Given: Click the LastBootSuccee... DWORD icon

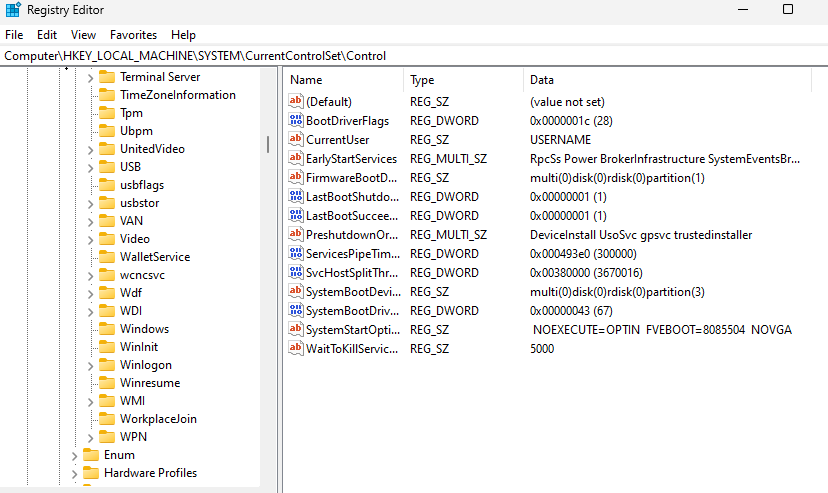Looking at the screenshot, I should 296,215.
